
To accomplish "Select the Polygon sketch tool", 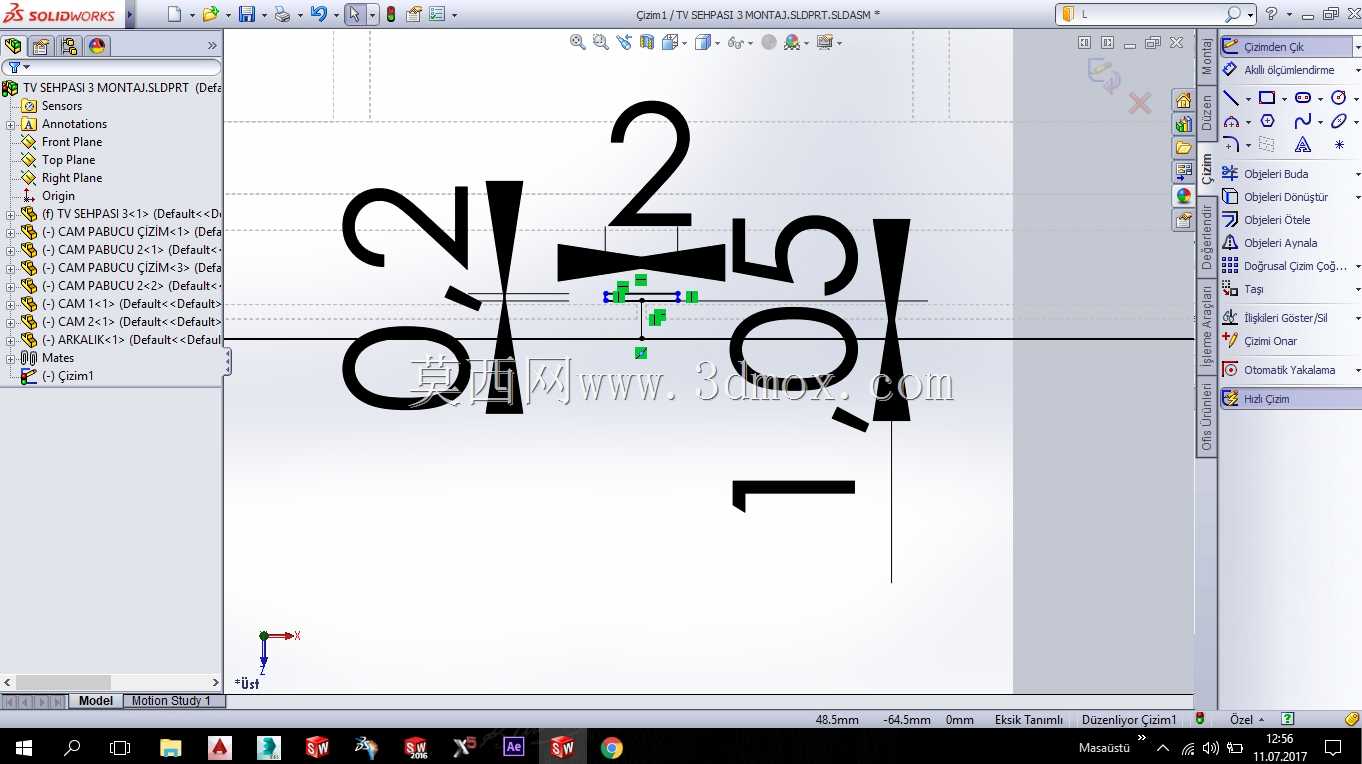I will point(1267,121).
